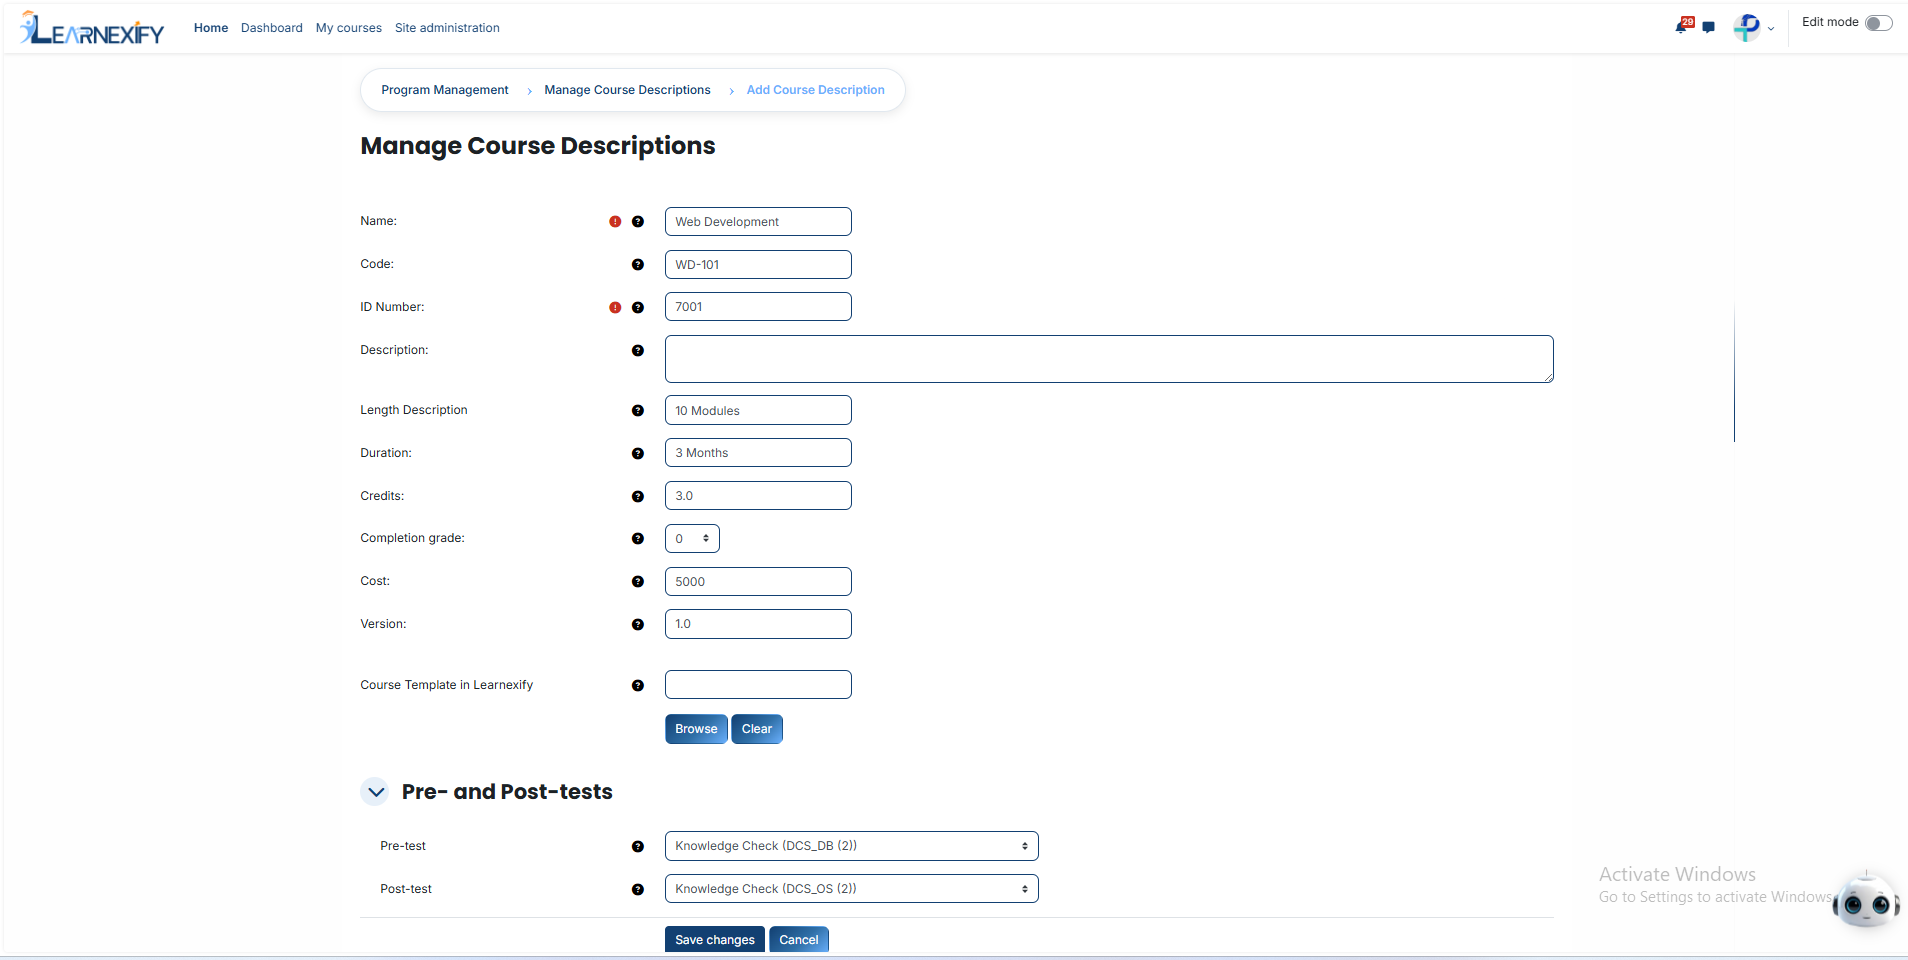Open the messaging chat bubble icon

pos(1708,28)
